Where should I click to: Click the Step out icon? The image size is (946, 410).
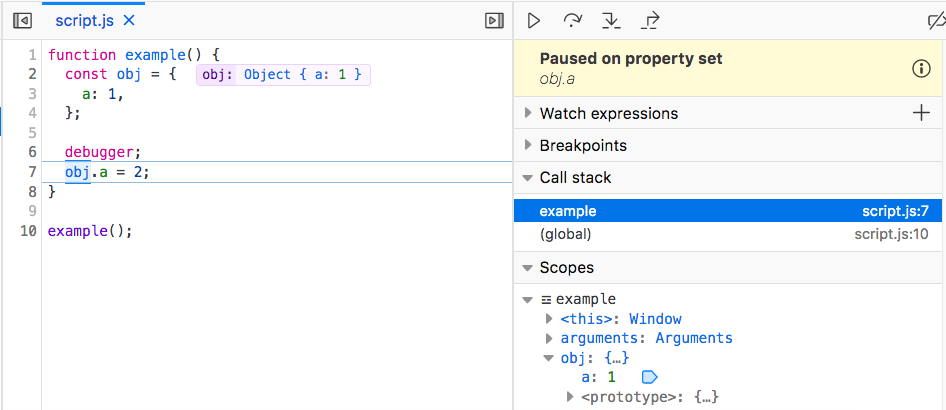(650, 20)
